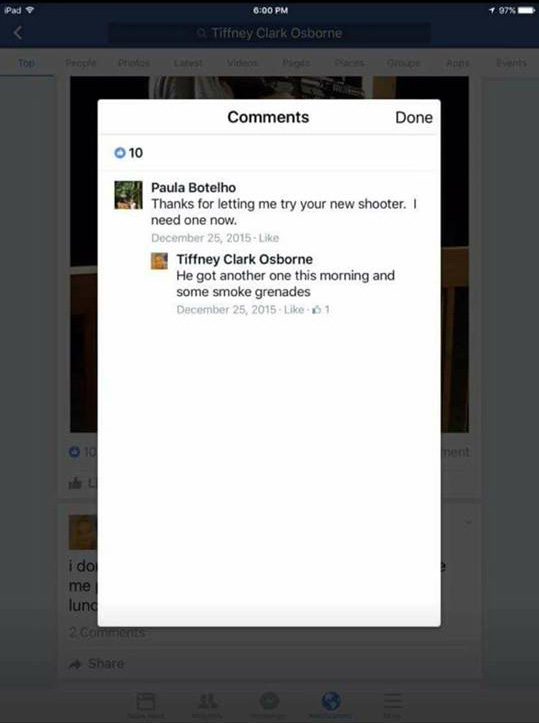The height and width of the screenshot is (723, 539).
Task: Like Paula Botelho's comment
Action: (x=269, y=238)
